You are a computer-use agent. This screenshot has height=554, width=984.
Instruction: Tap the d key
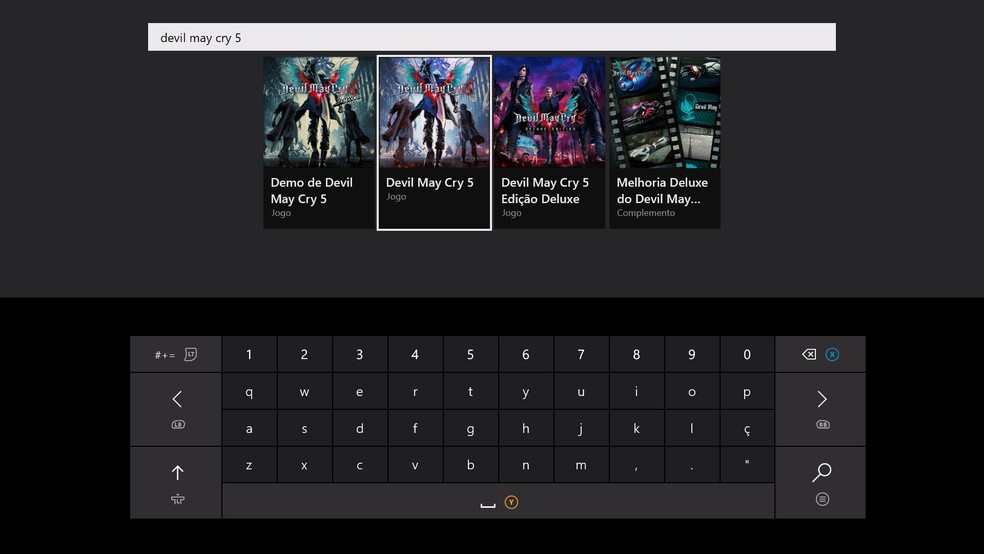(360, 429)
